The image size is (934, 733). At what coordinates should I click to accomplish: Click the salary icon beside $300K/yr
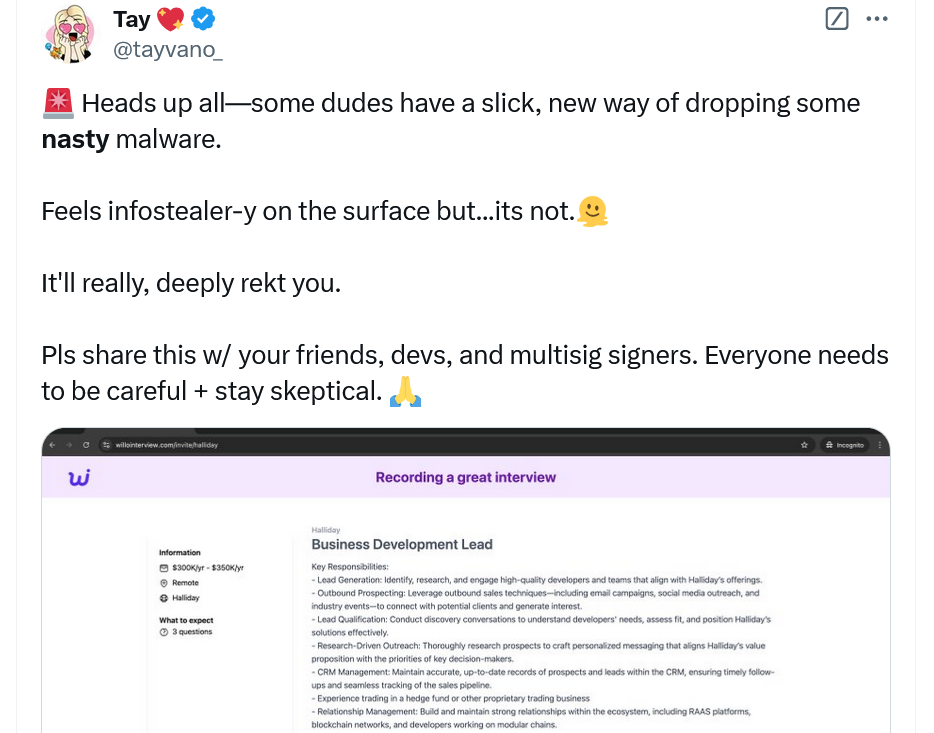[164, 568]
